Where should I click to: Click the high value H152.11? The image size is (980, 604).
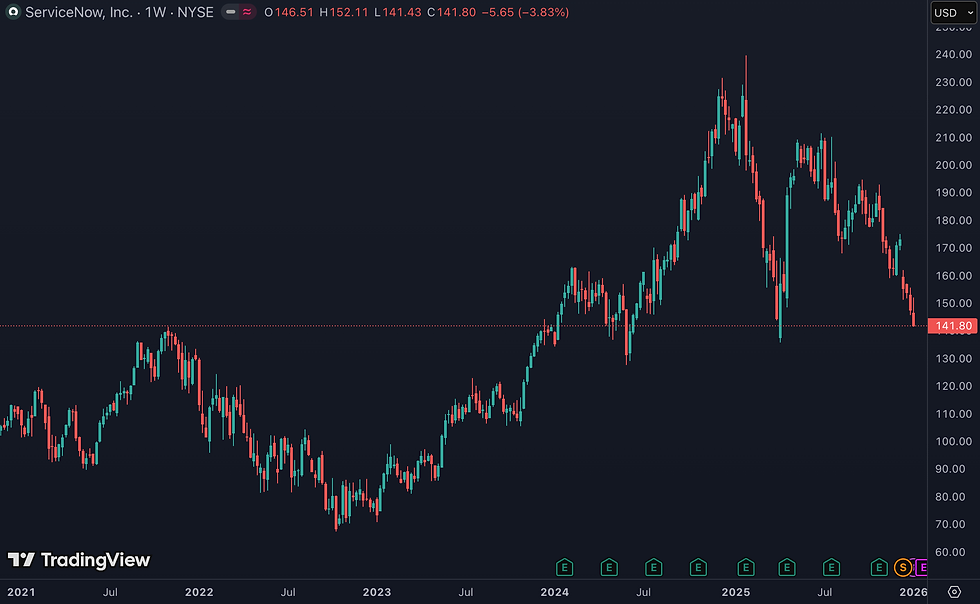click(344, 13)
